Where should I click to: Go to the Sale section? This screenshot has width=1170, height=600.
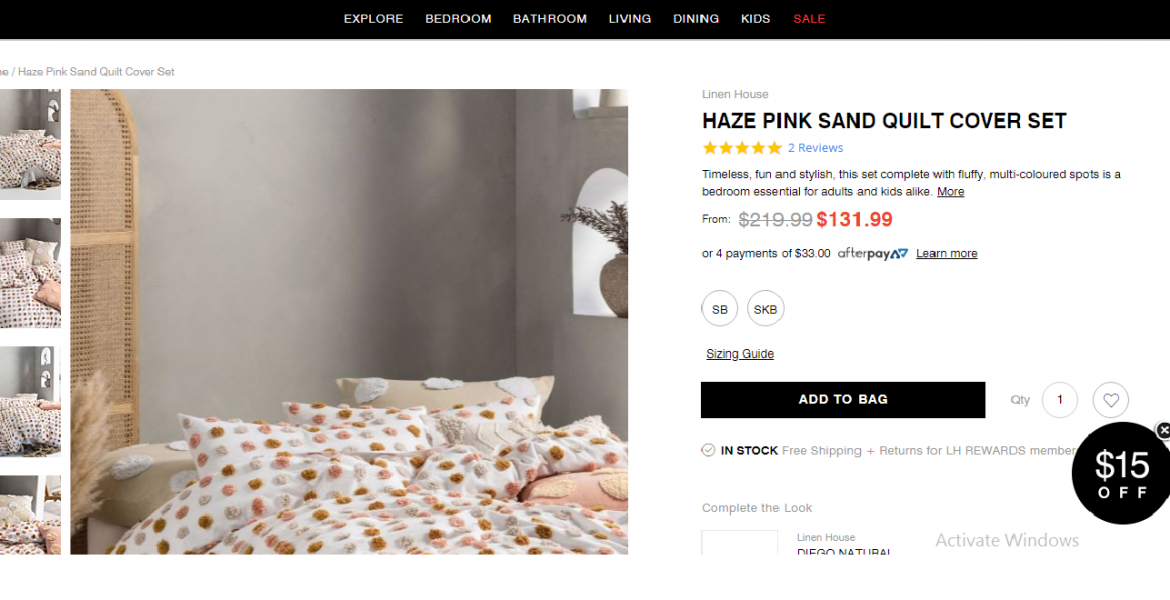pyautogui.click(x=809, y=19)
